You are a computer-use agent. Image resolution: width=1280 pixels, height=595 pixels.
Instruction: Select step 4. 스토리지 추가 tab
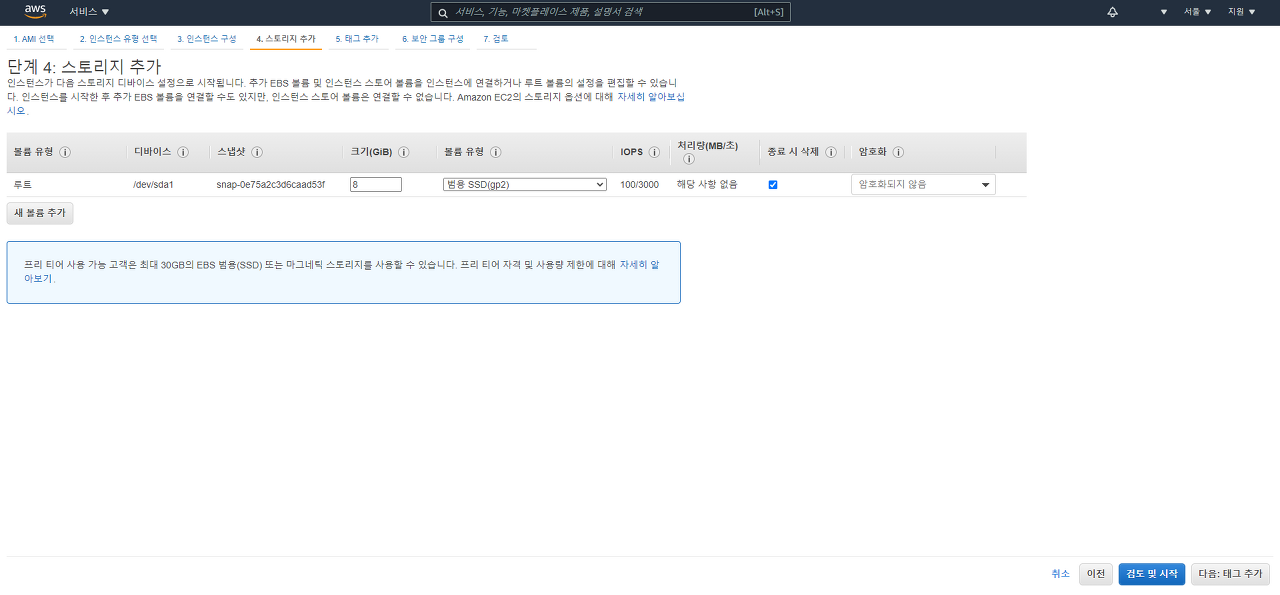pyautogui.click(x=286, y=38)
